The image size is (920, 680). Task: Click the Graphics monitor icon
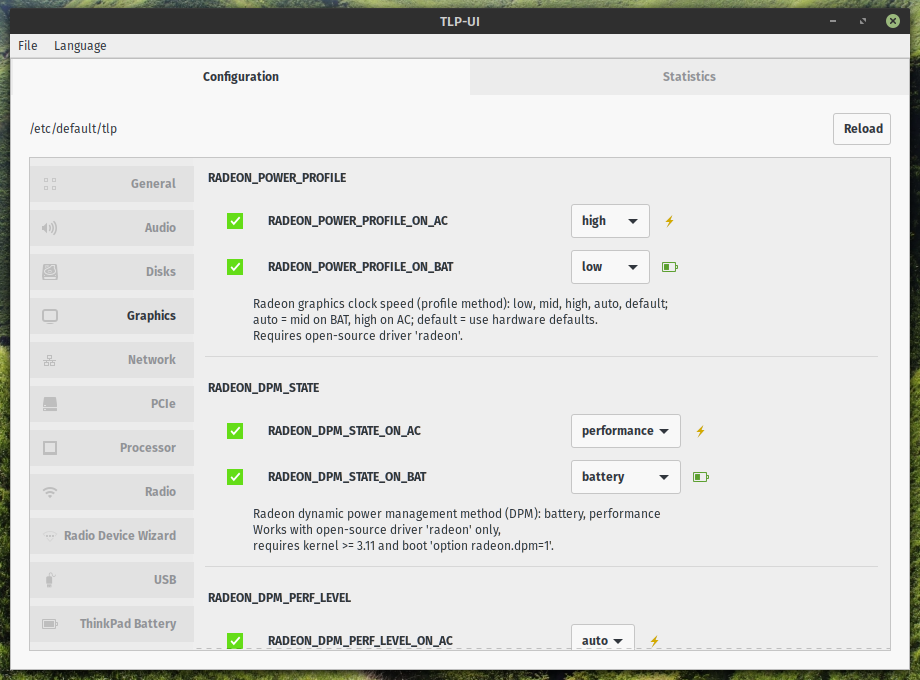click(x=50, y=316)
